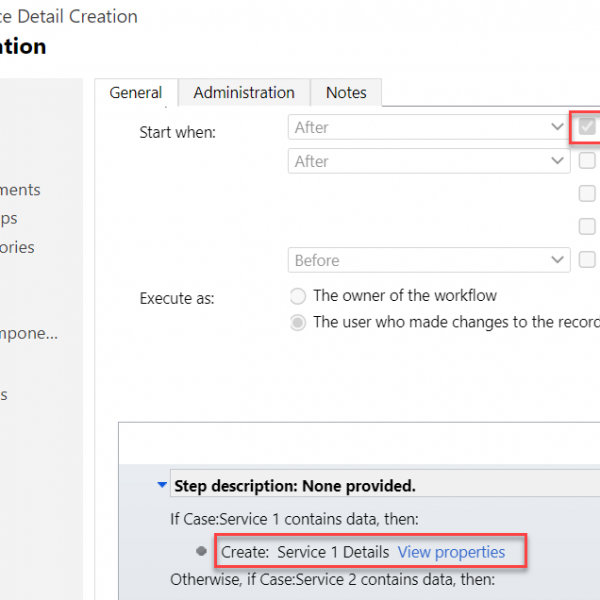Tick the checkbox beside the Before dropdown
Viewport: 600px width, 600px height.
point(587,259)
